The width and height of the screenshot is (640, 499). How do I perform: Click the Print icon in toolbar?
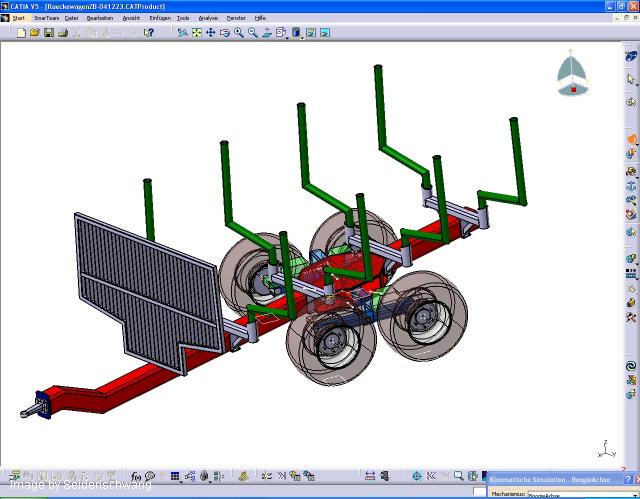[x=62, y=32]
